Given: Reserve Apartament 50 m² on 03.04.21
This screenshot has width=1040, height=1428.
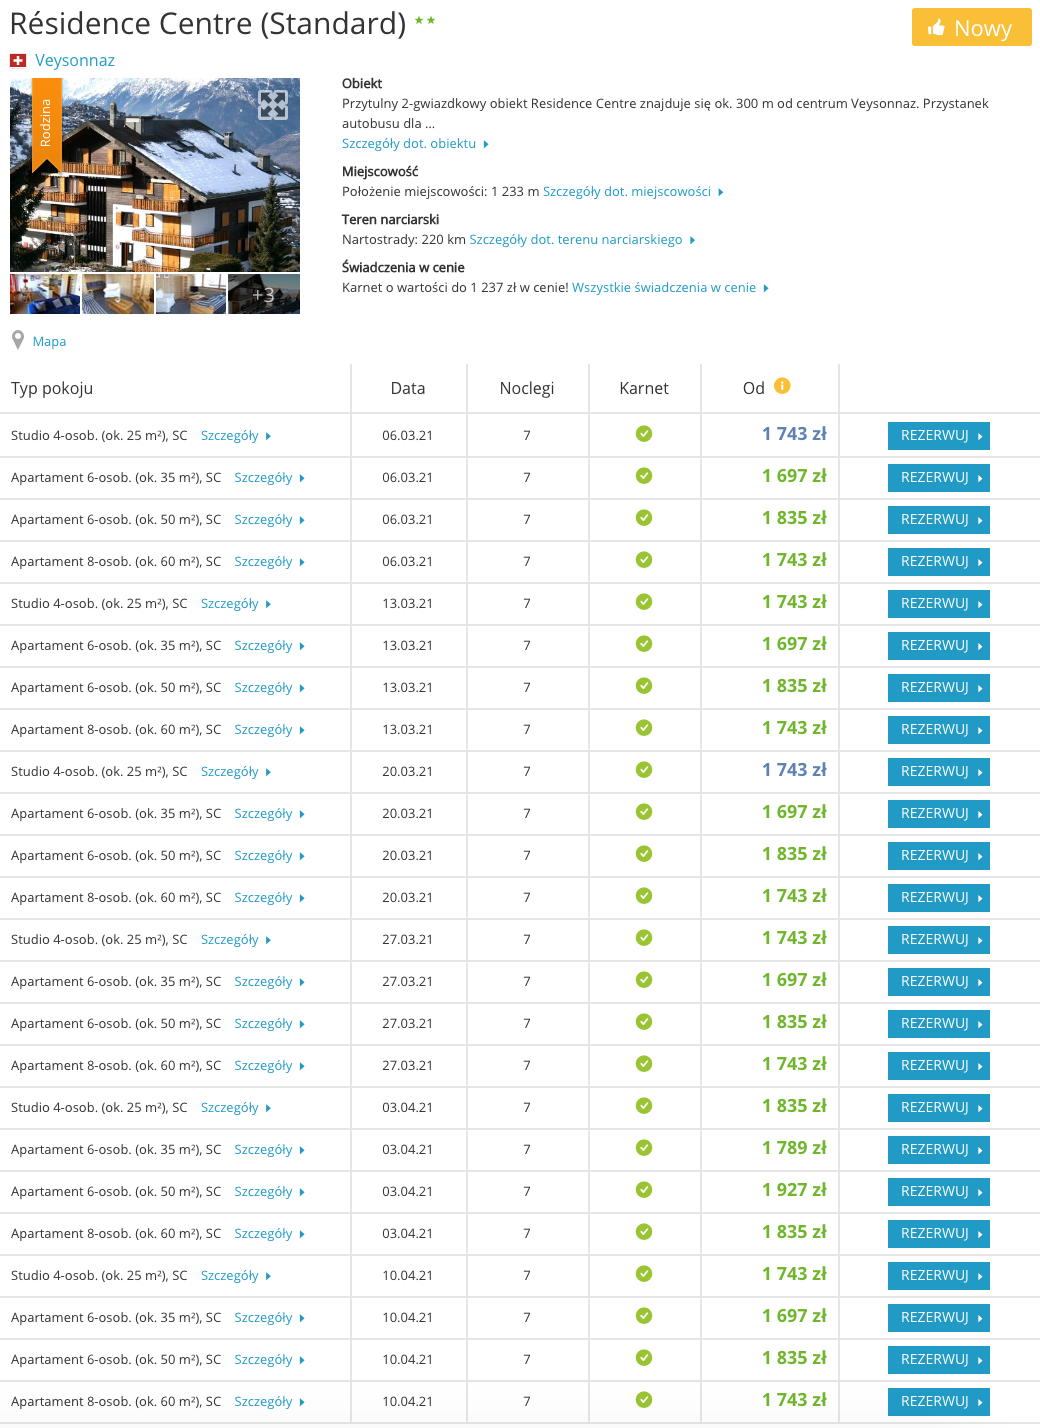Looking at the screenshot, I should click(x=939, y=1191).
